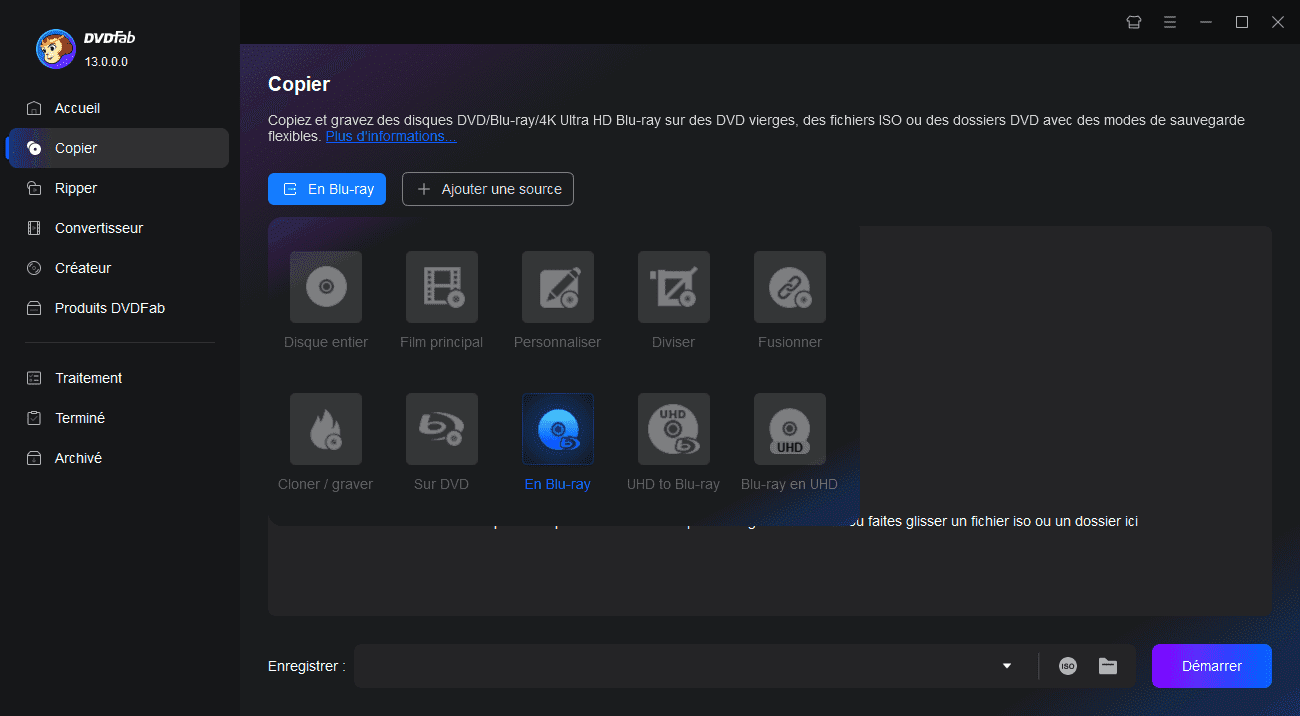Image resolution: width=1300 pixels, height=716 pixels.
Task: Pick the Diviser mode icon
Action: tap(674, 287)
